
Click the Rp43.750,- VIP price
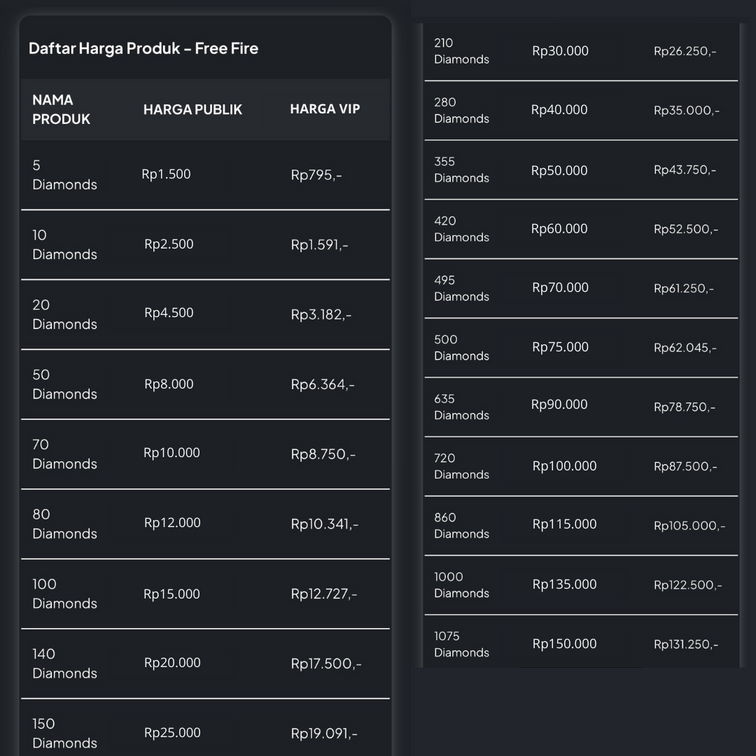point(685,170)
